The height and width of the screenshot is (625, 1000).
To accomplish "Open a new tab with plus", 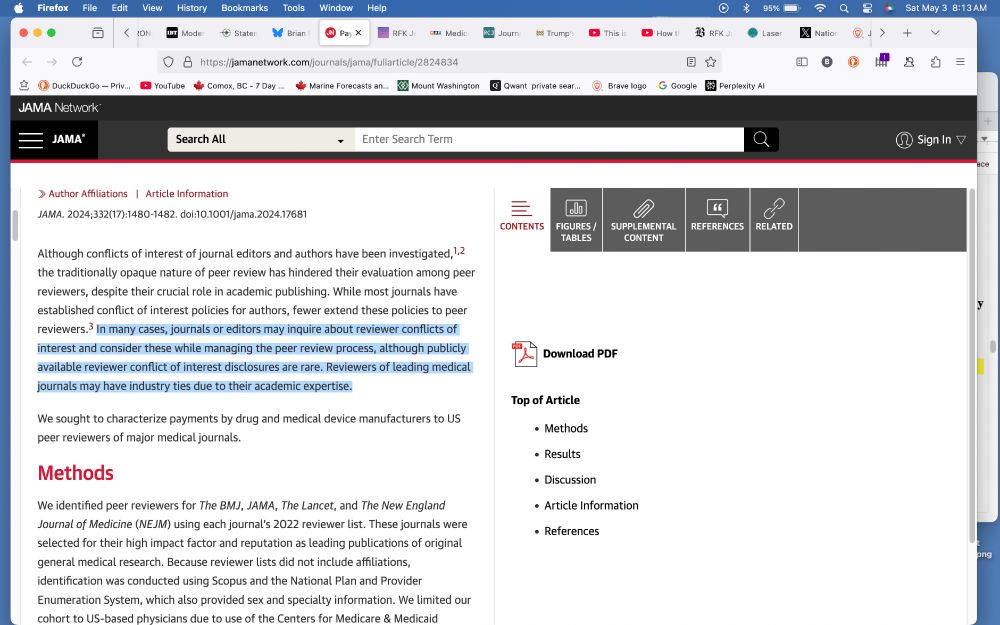I will [x=907, y=33].
